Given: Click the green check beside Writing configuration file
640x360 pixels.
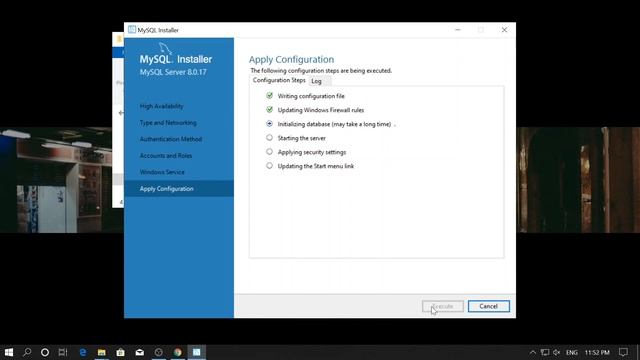Looking at the screenshot, I should point(269,96).
